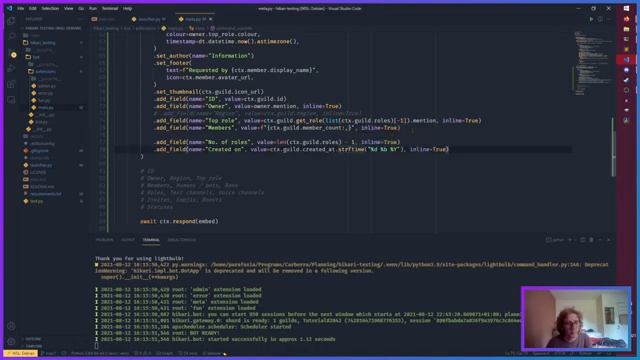
Task: Open the Go menu
Action: click(81, 8)
